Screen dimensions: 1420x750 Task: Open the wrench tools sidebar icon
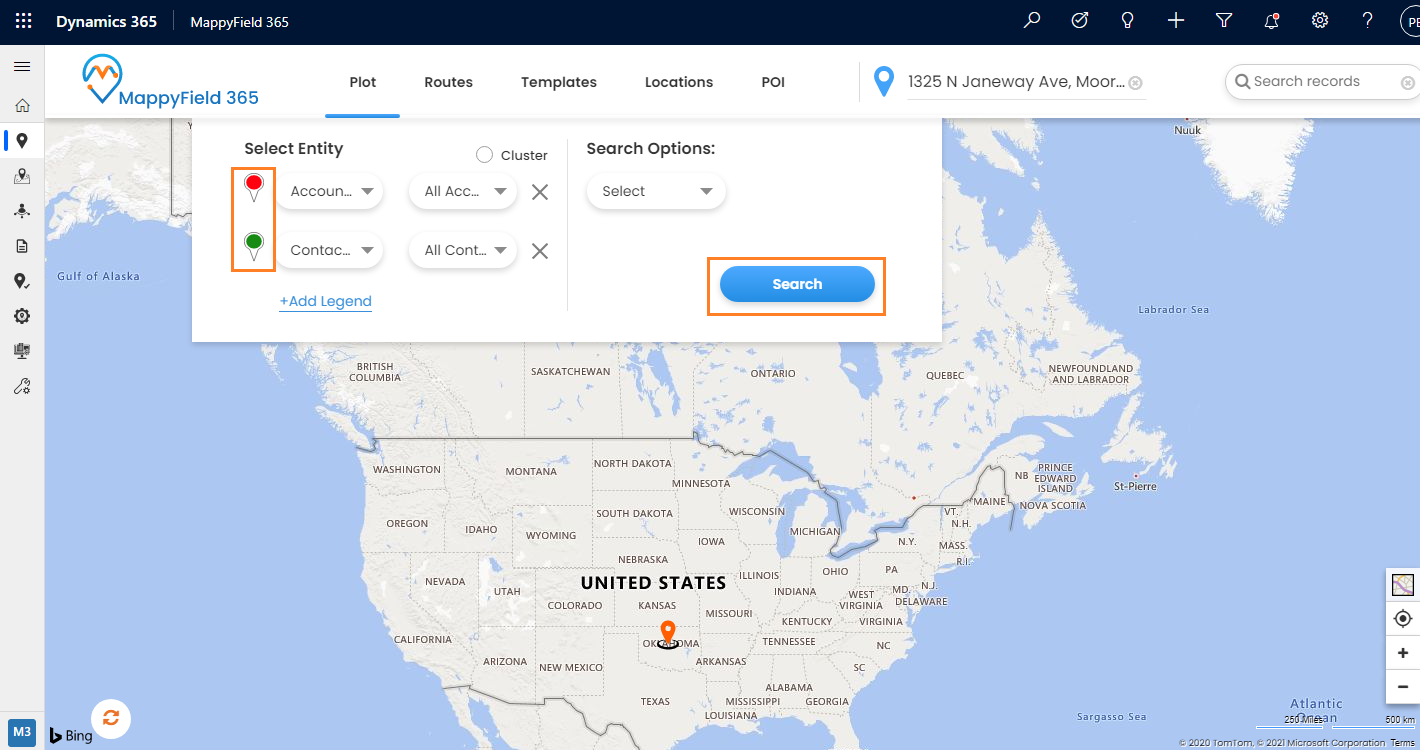[x=22, y=386]
